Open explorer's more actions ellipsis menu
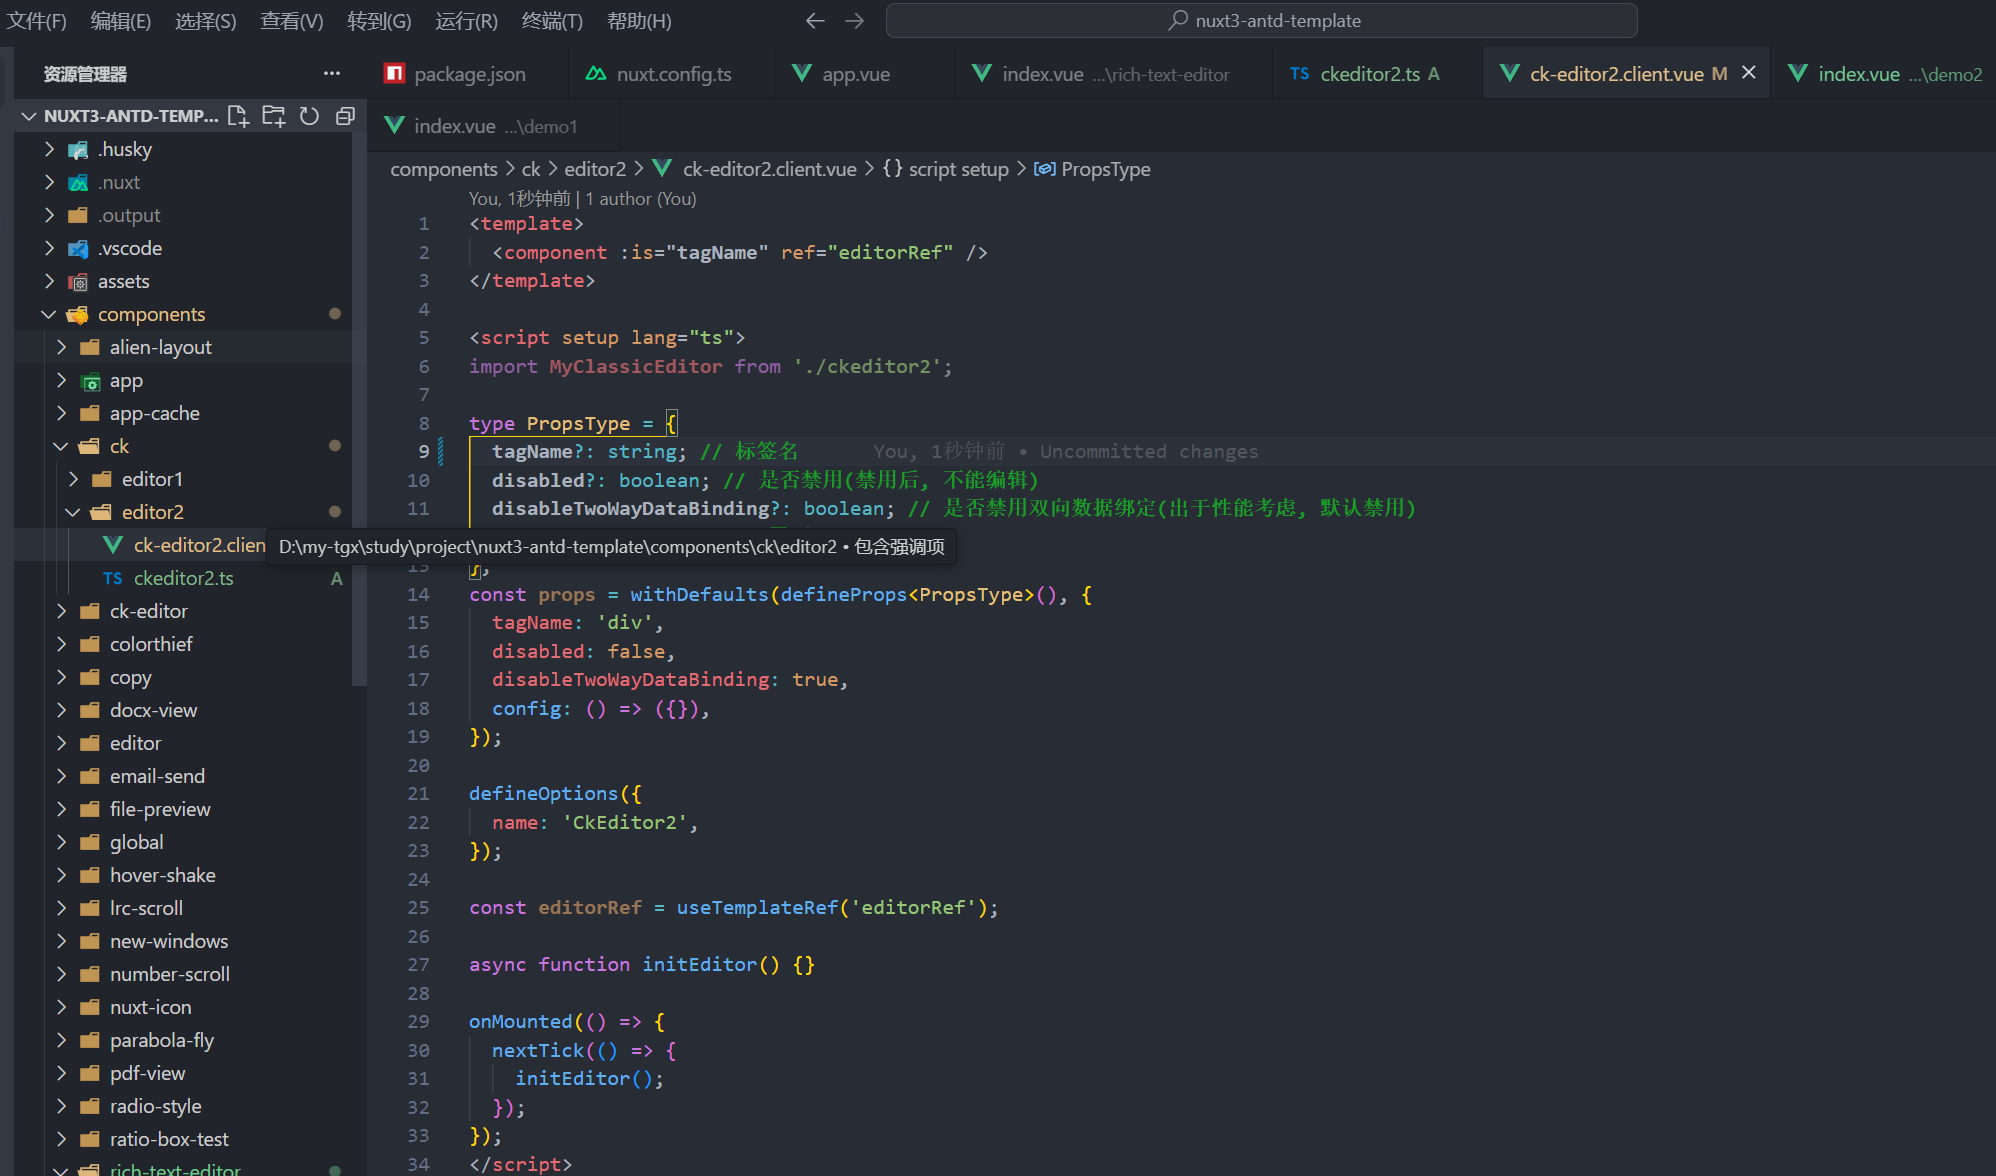 click(332, 73)
